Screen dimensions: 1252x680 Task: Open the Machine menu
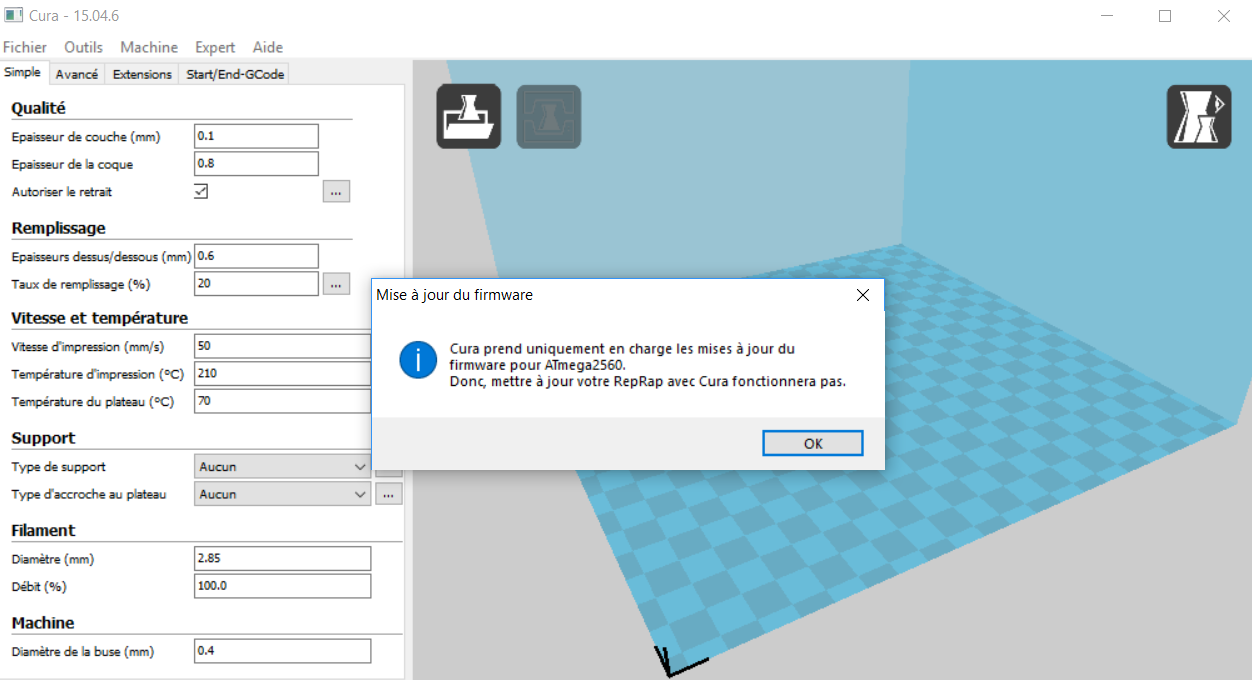tap(149, 47)
